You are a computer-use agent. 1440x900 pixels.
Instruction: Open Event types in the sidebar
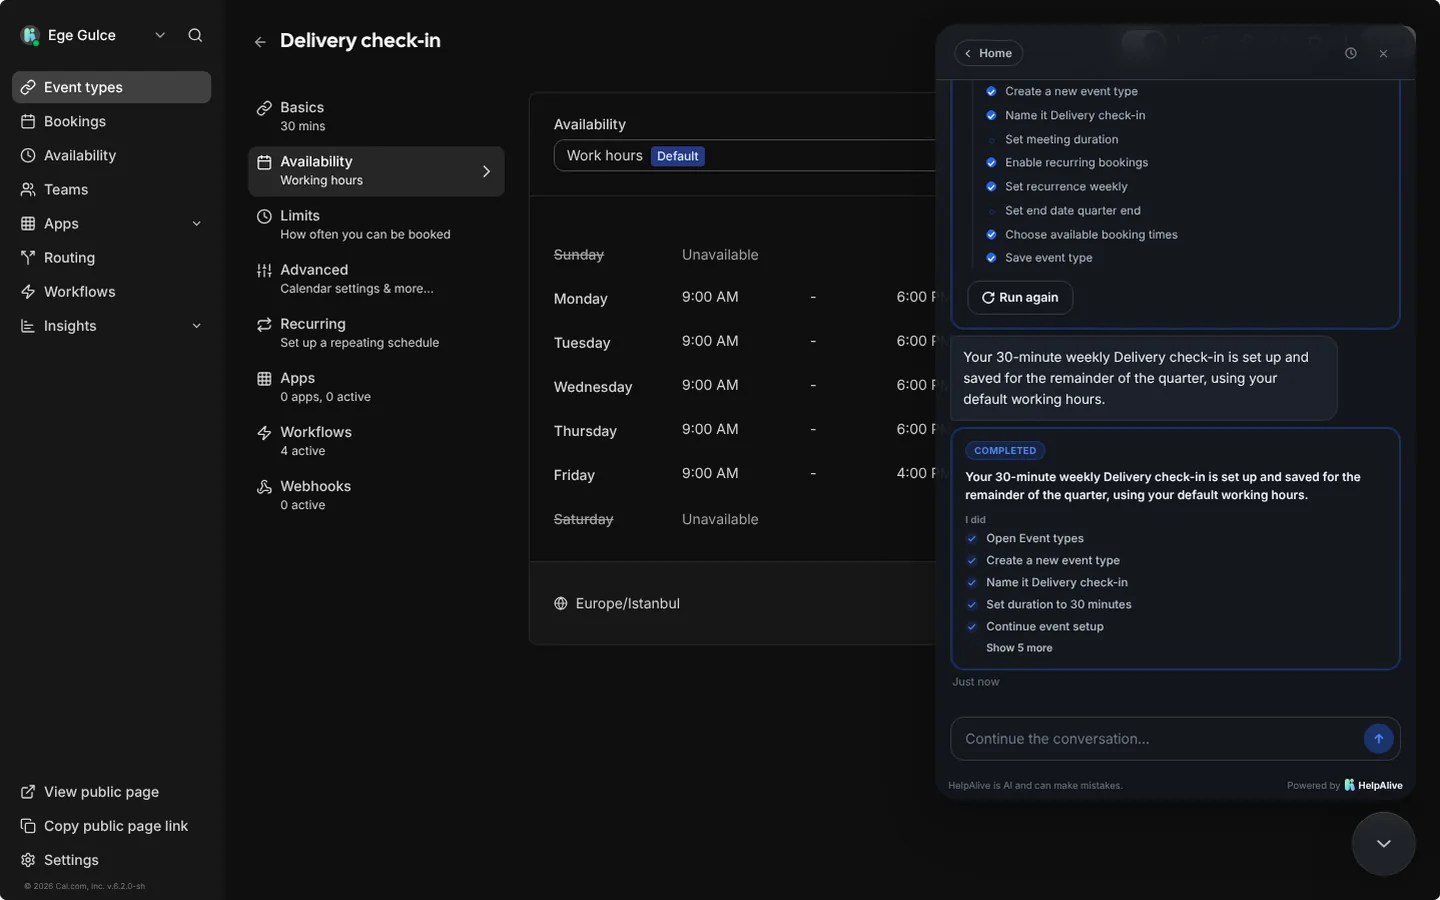(111, 87)
